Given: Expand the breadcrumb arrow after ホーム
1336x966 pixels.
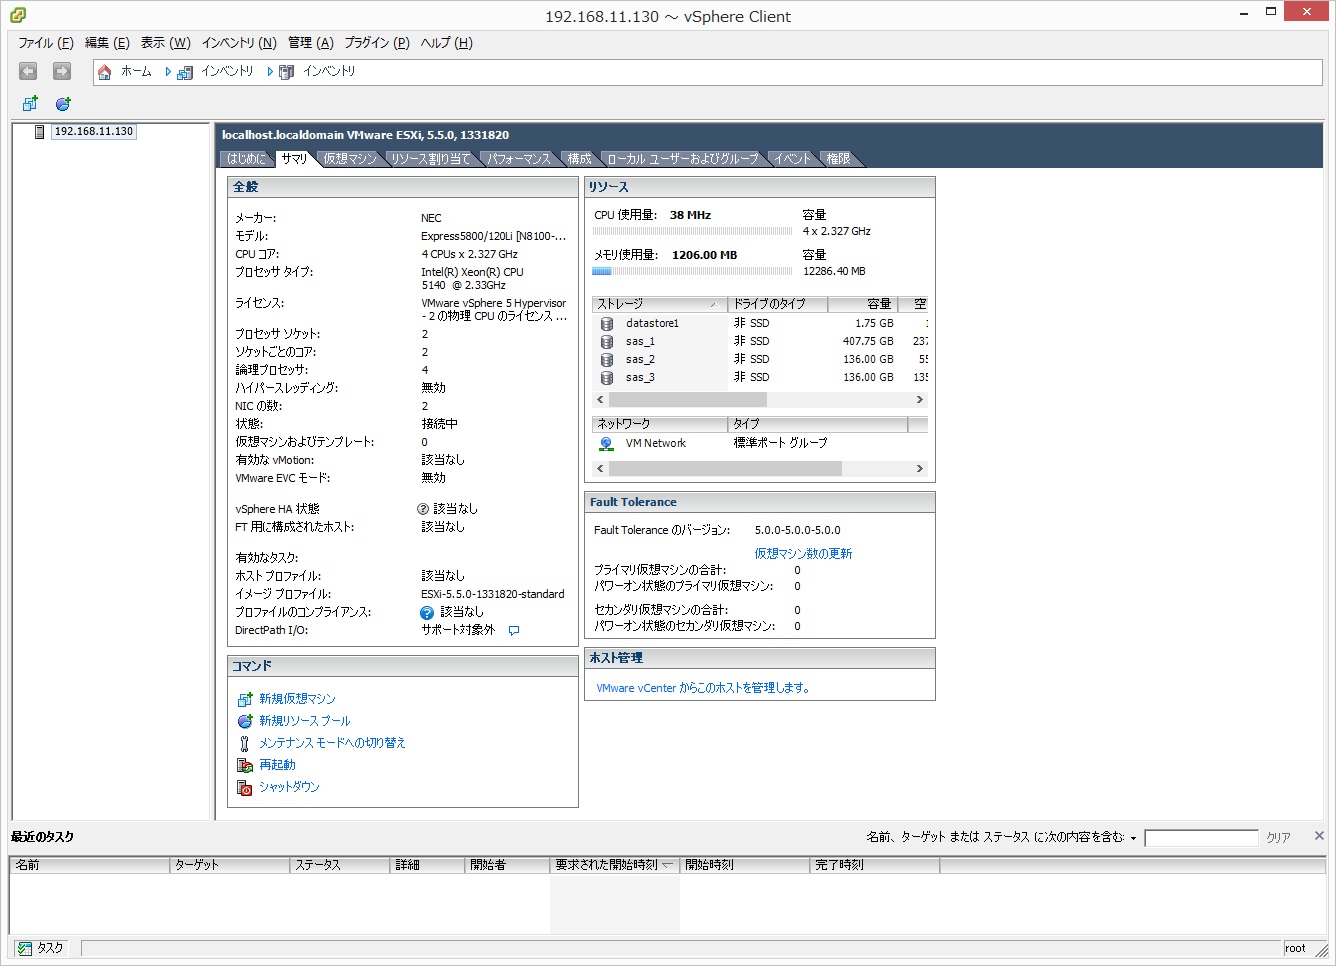Looking at the screenshot, I should pos(168,72).
